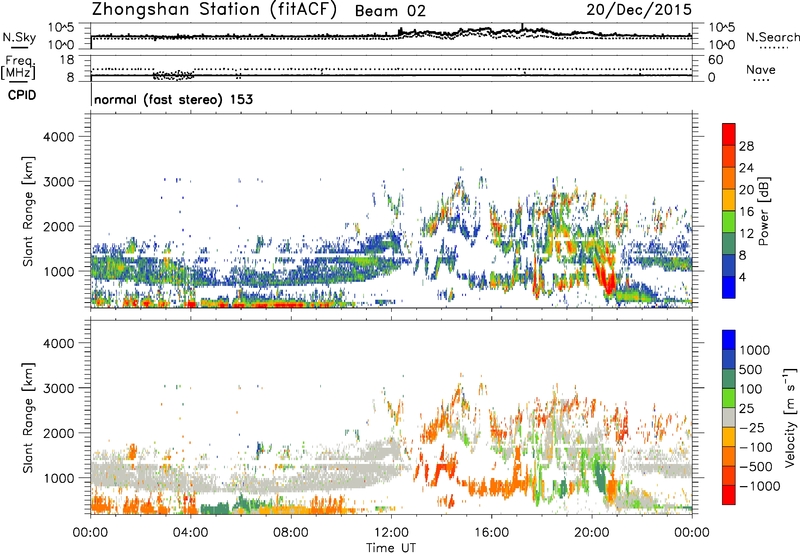Click the left-side '10^0' noise axis label
The width and height of the screenshot is (800, 554).
61,45
